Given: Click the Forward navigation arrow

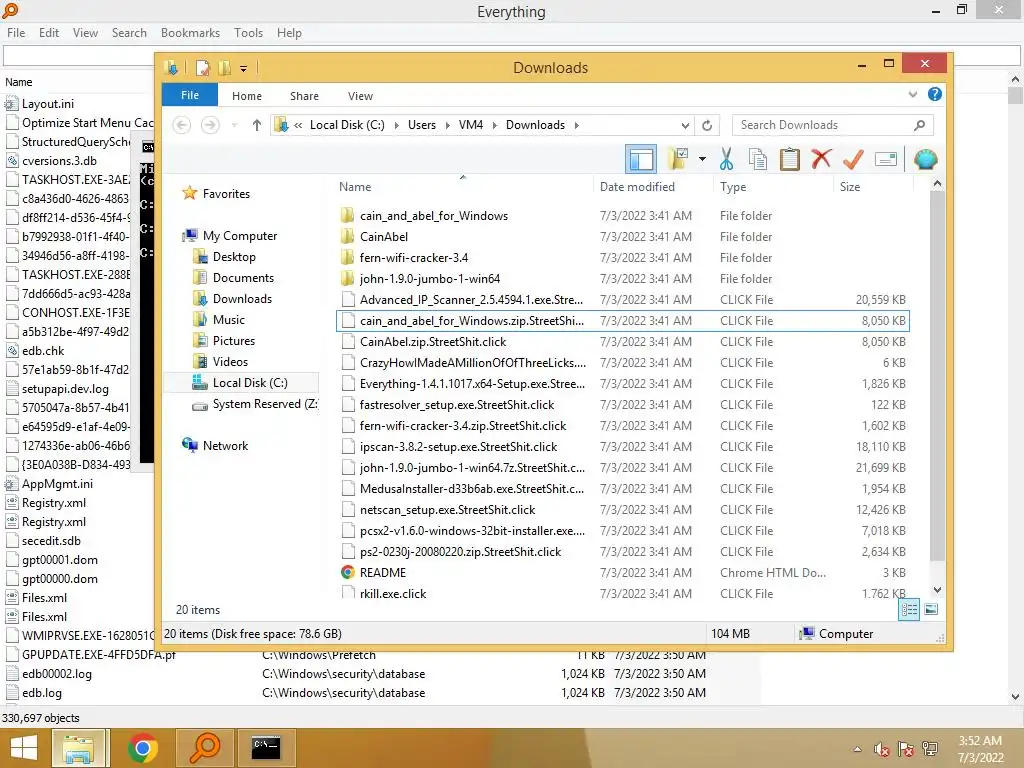Looking at the screenshot, I should tap(210, 125).
